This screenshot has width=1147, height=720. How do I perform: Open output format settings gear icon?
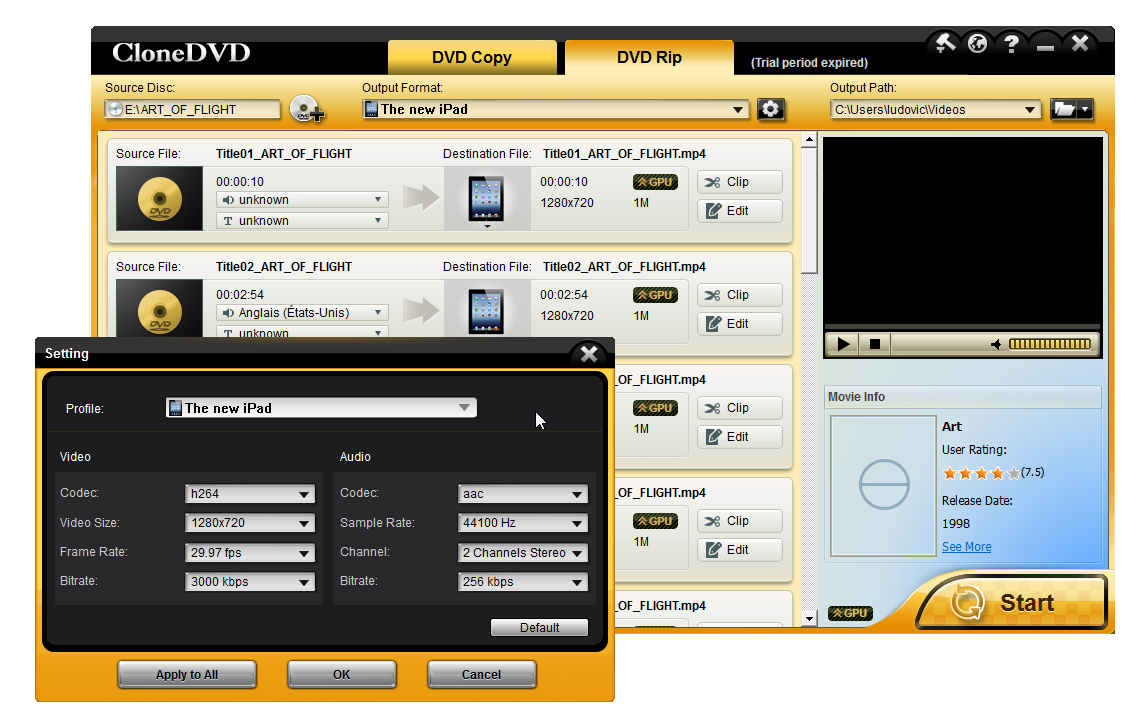click(x=770, y=110)
